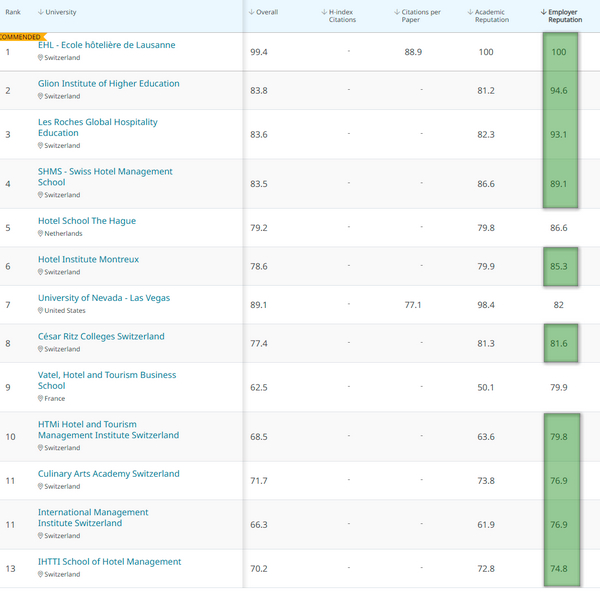This screenshot has width=600, height=592.
Task: Select IHTTI academic reputation 72.8
Action: click(x=486, y=569)
